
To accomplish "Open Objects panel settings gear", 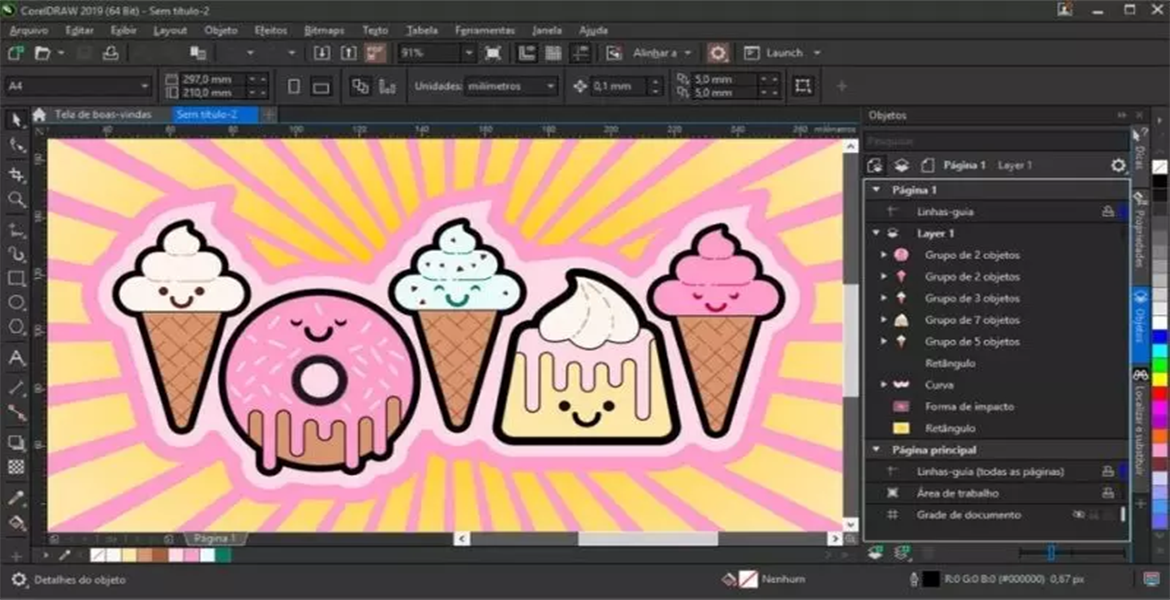I will click(1118, 165).
